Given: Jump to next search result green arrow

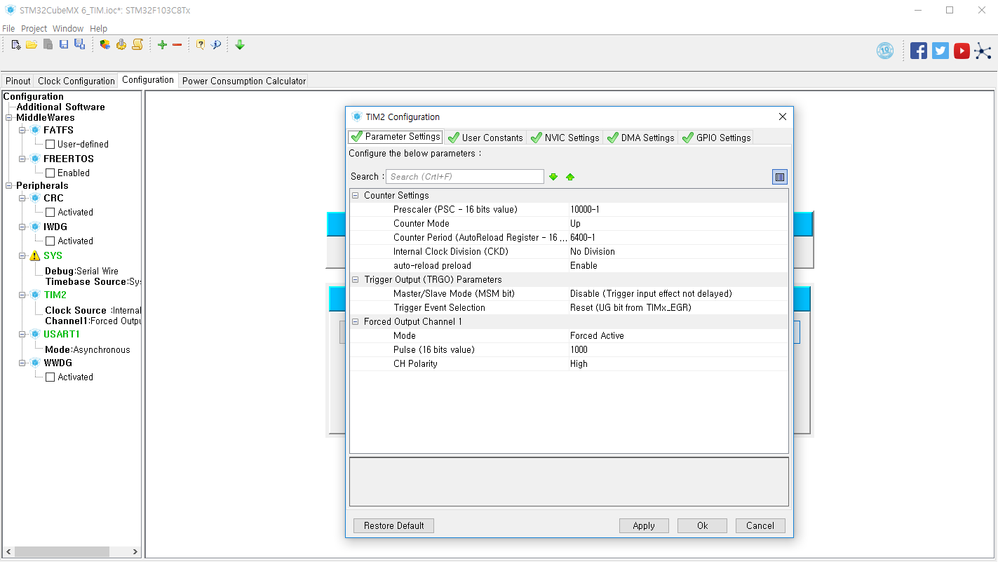Looking at the screenshot, I should 554,177.
